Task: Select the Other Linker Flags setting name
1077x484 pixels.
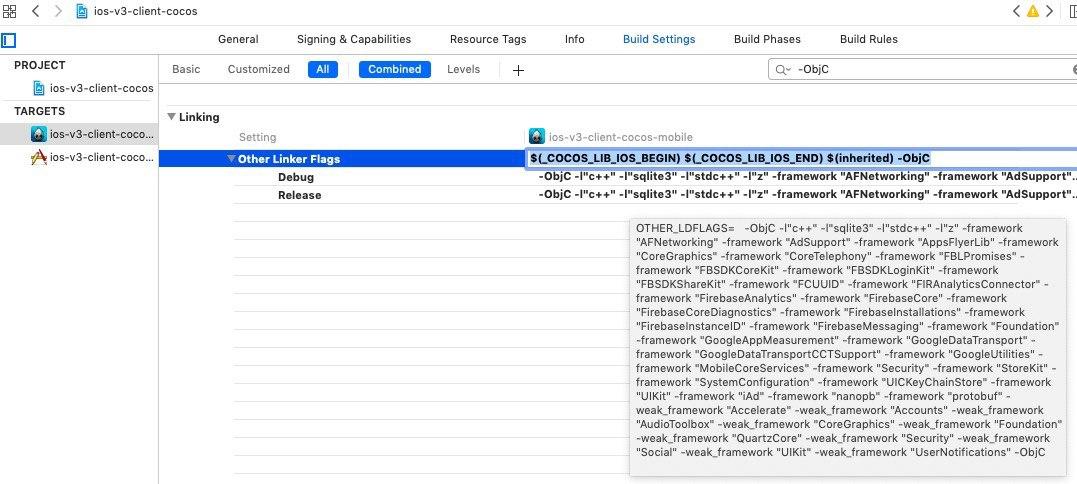Action: [289, 159]
